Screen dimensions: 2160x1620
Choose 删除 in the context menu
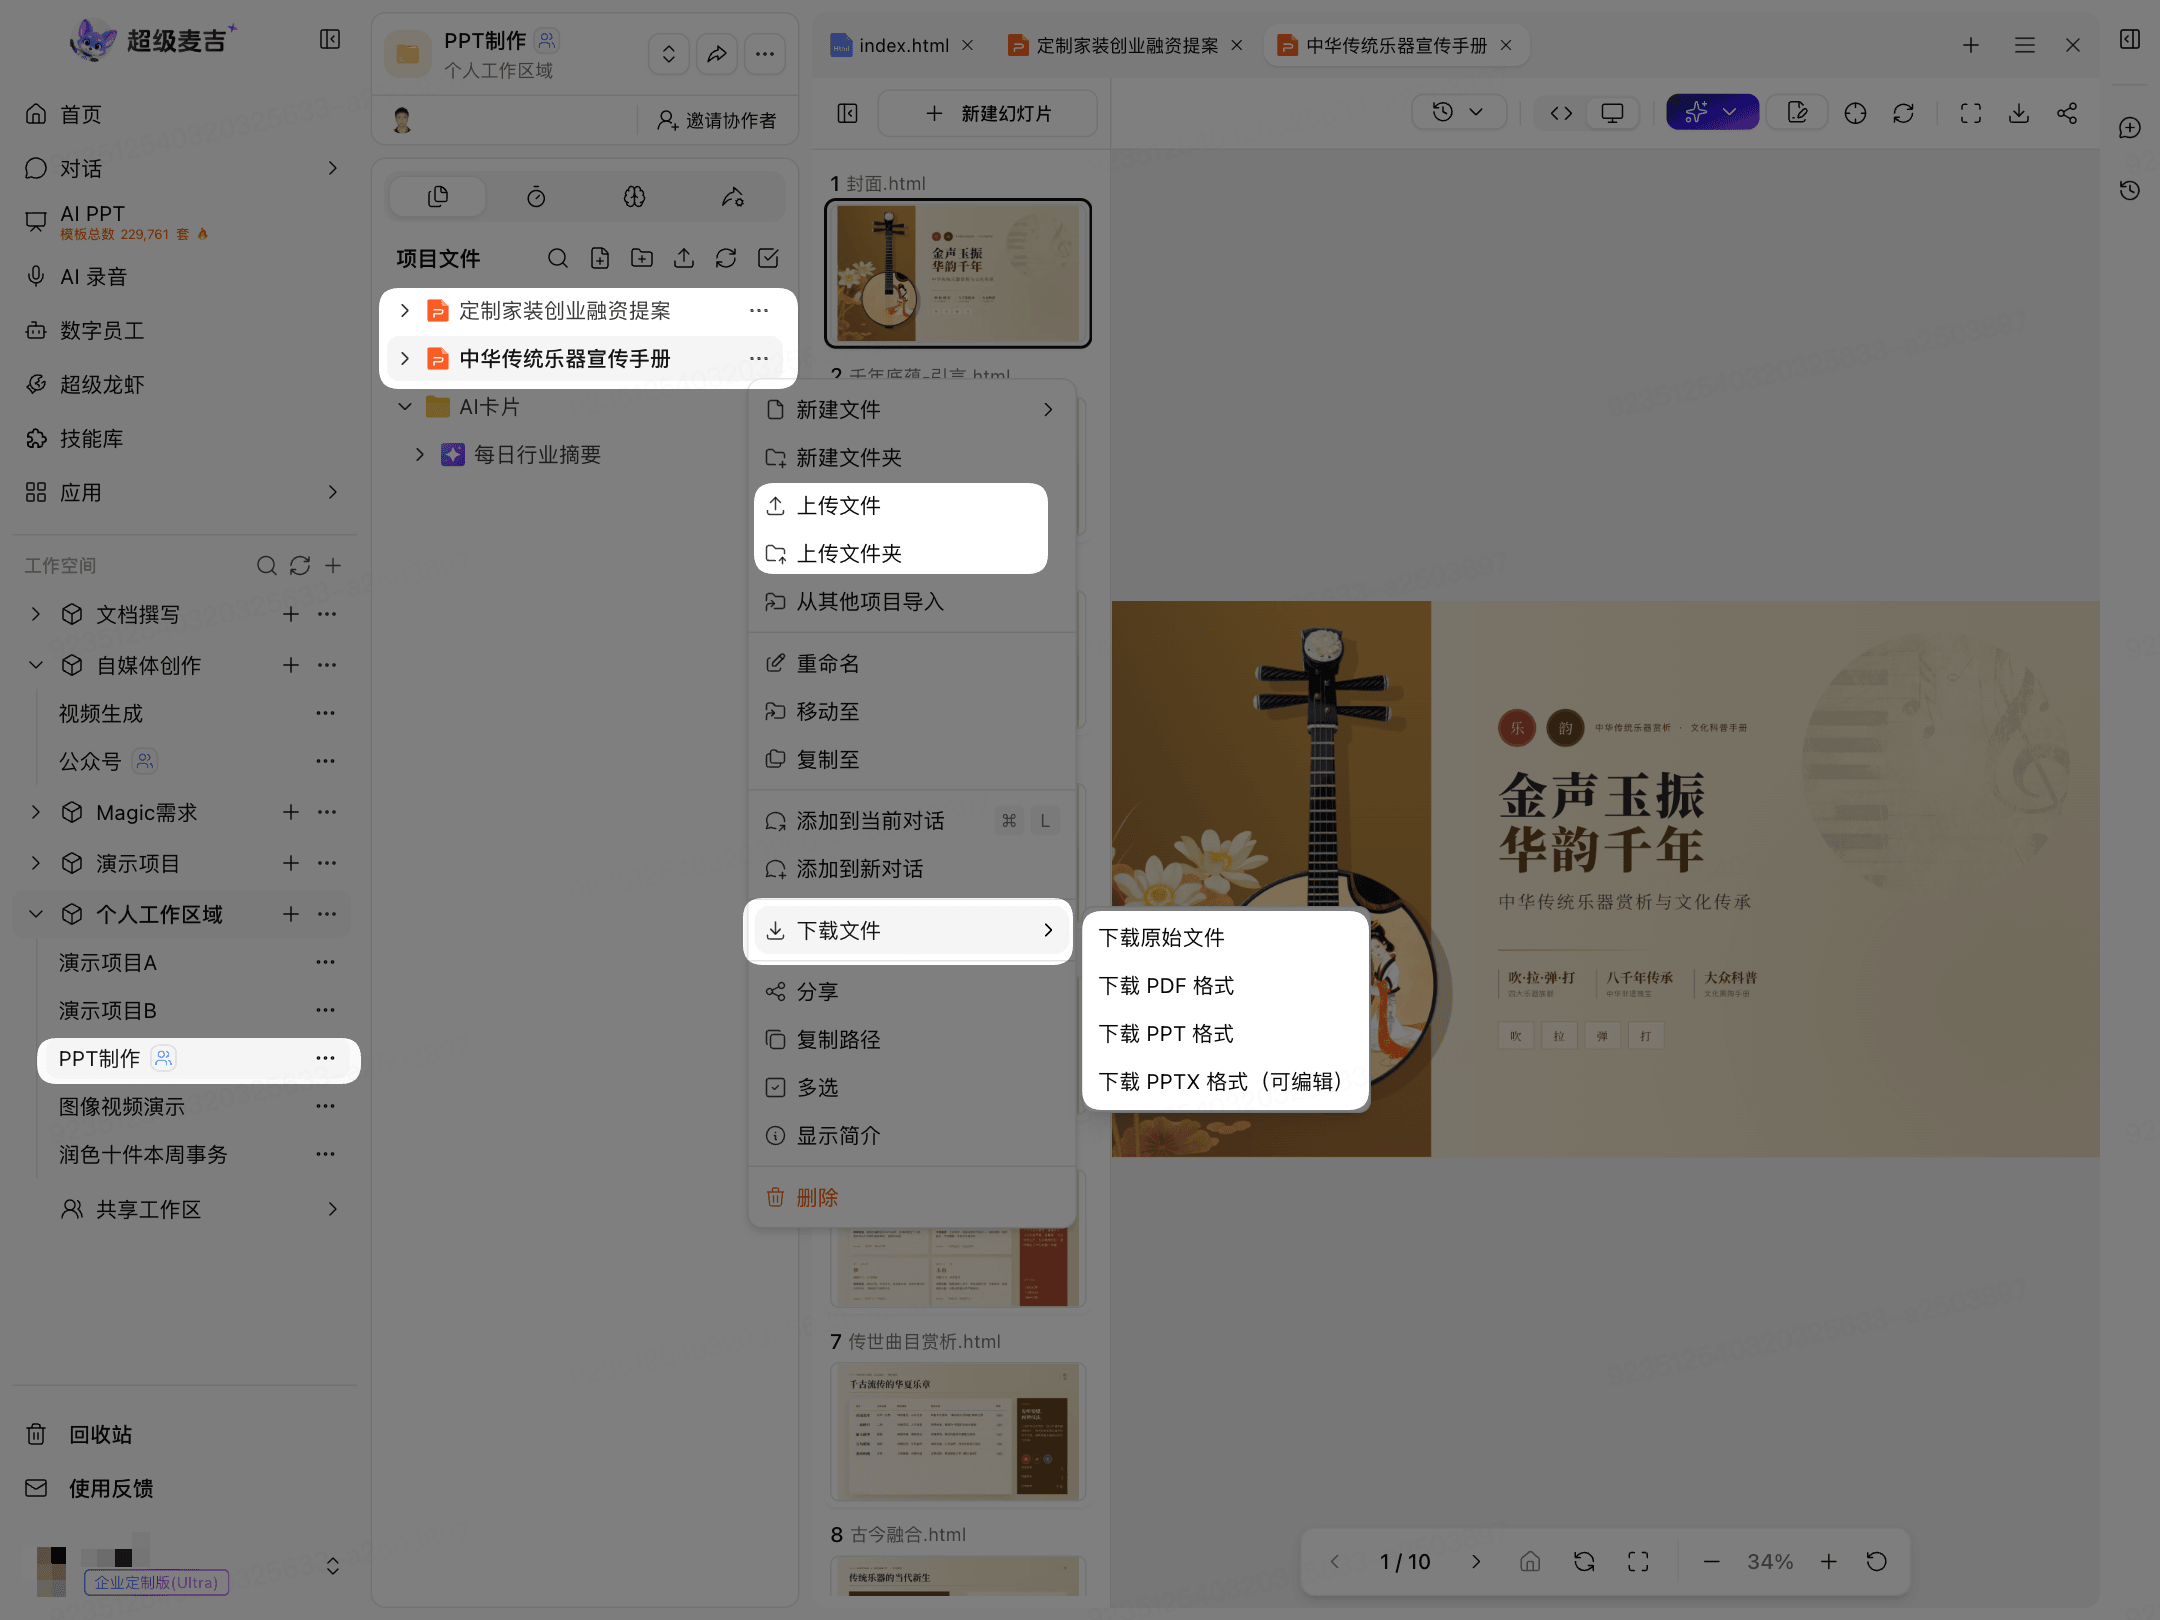[x=910, y=1197]
